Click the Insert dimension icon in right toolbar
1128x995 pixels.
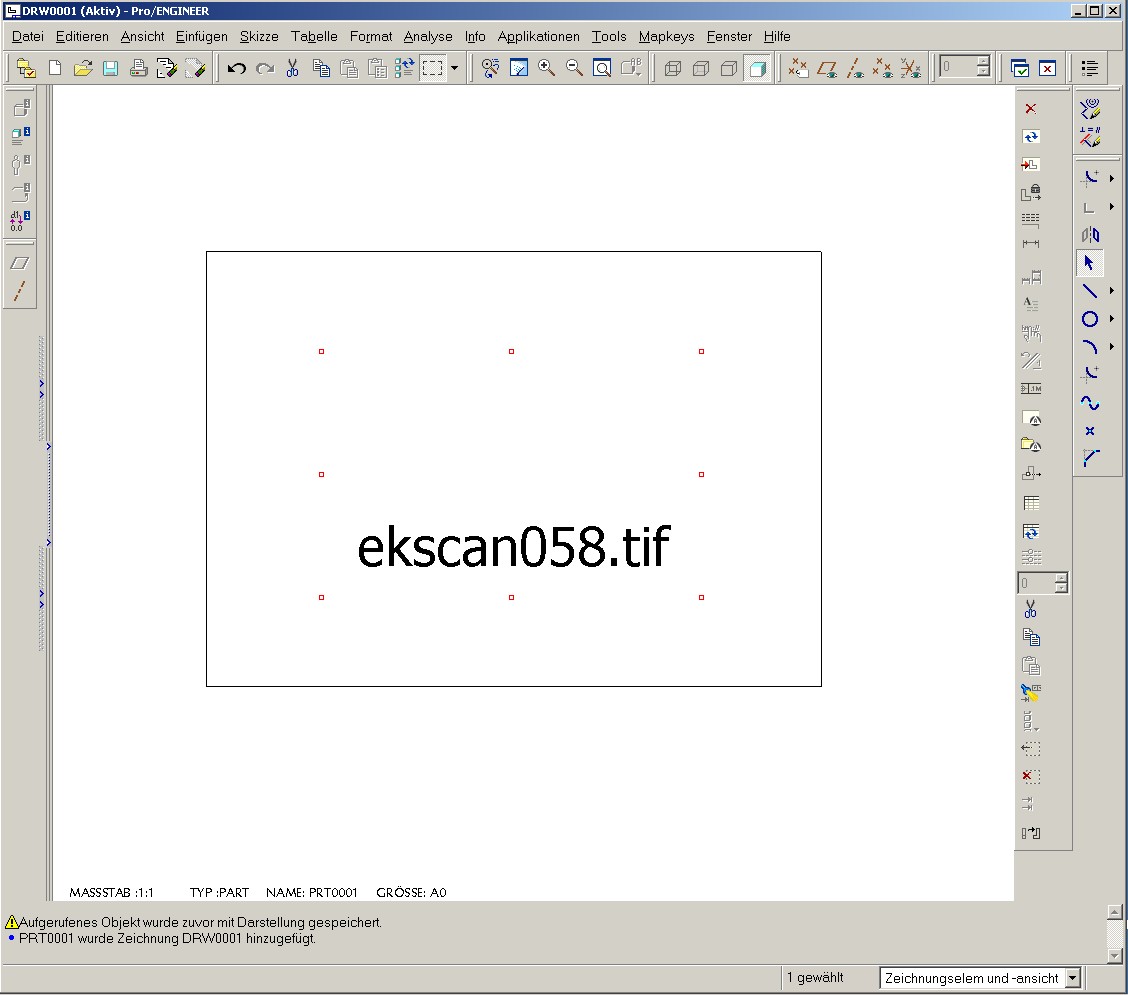pyautogui.click(x=1031, y=243)
